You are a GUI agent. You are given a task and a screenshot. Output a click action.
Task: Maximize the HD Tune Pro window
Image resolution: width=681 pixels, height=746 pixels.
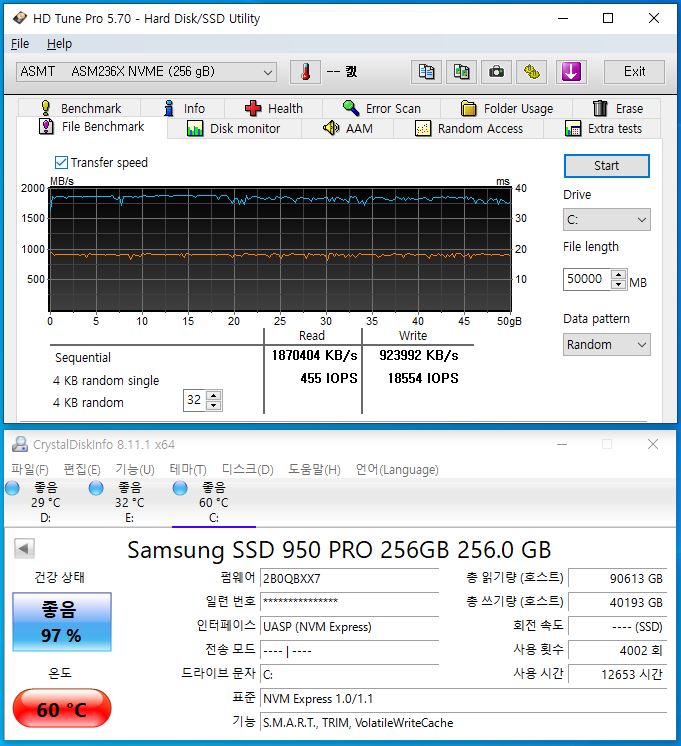608,19
